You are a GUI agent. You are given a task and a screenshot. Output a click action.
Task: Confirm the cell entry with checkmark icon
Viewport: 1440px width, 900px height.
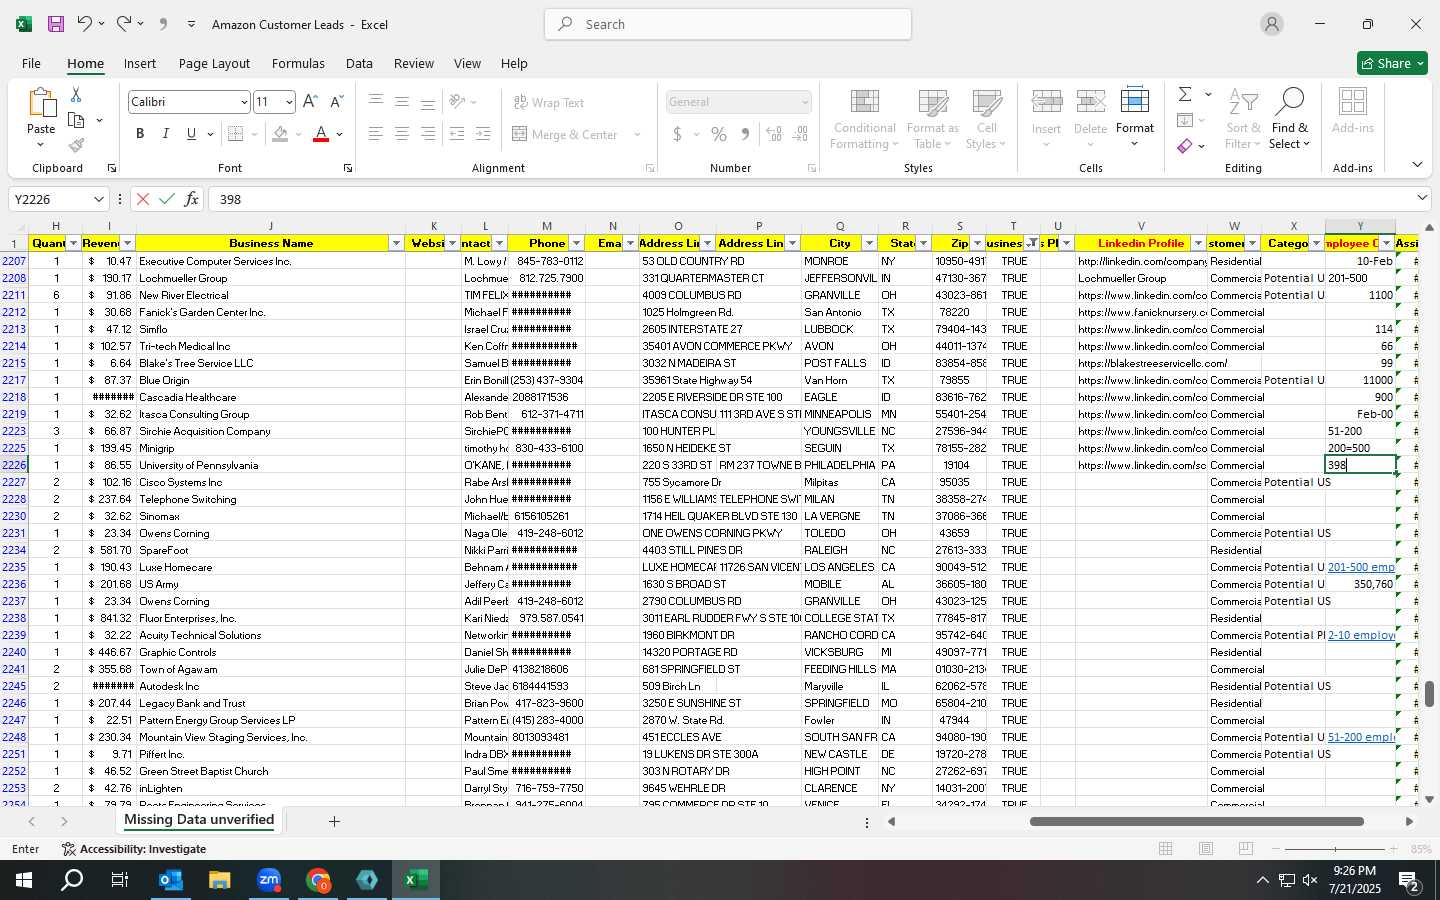[x=167, y=199]
